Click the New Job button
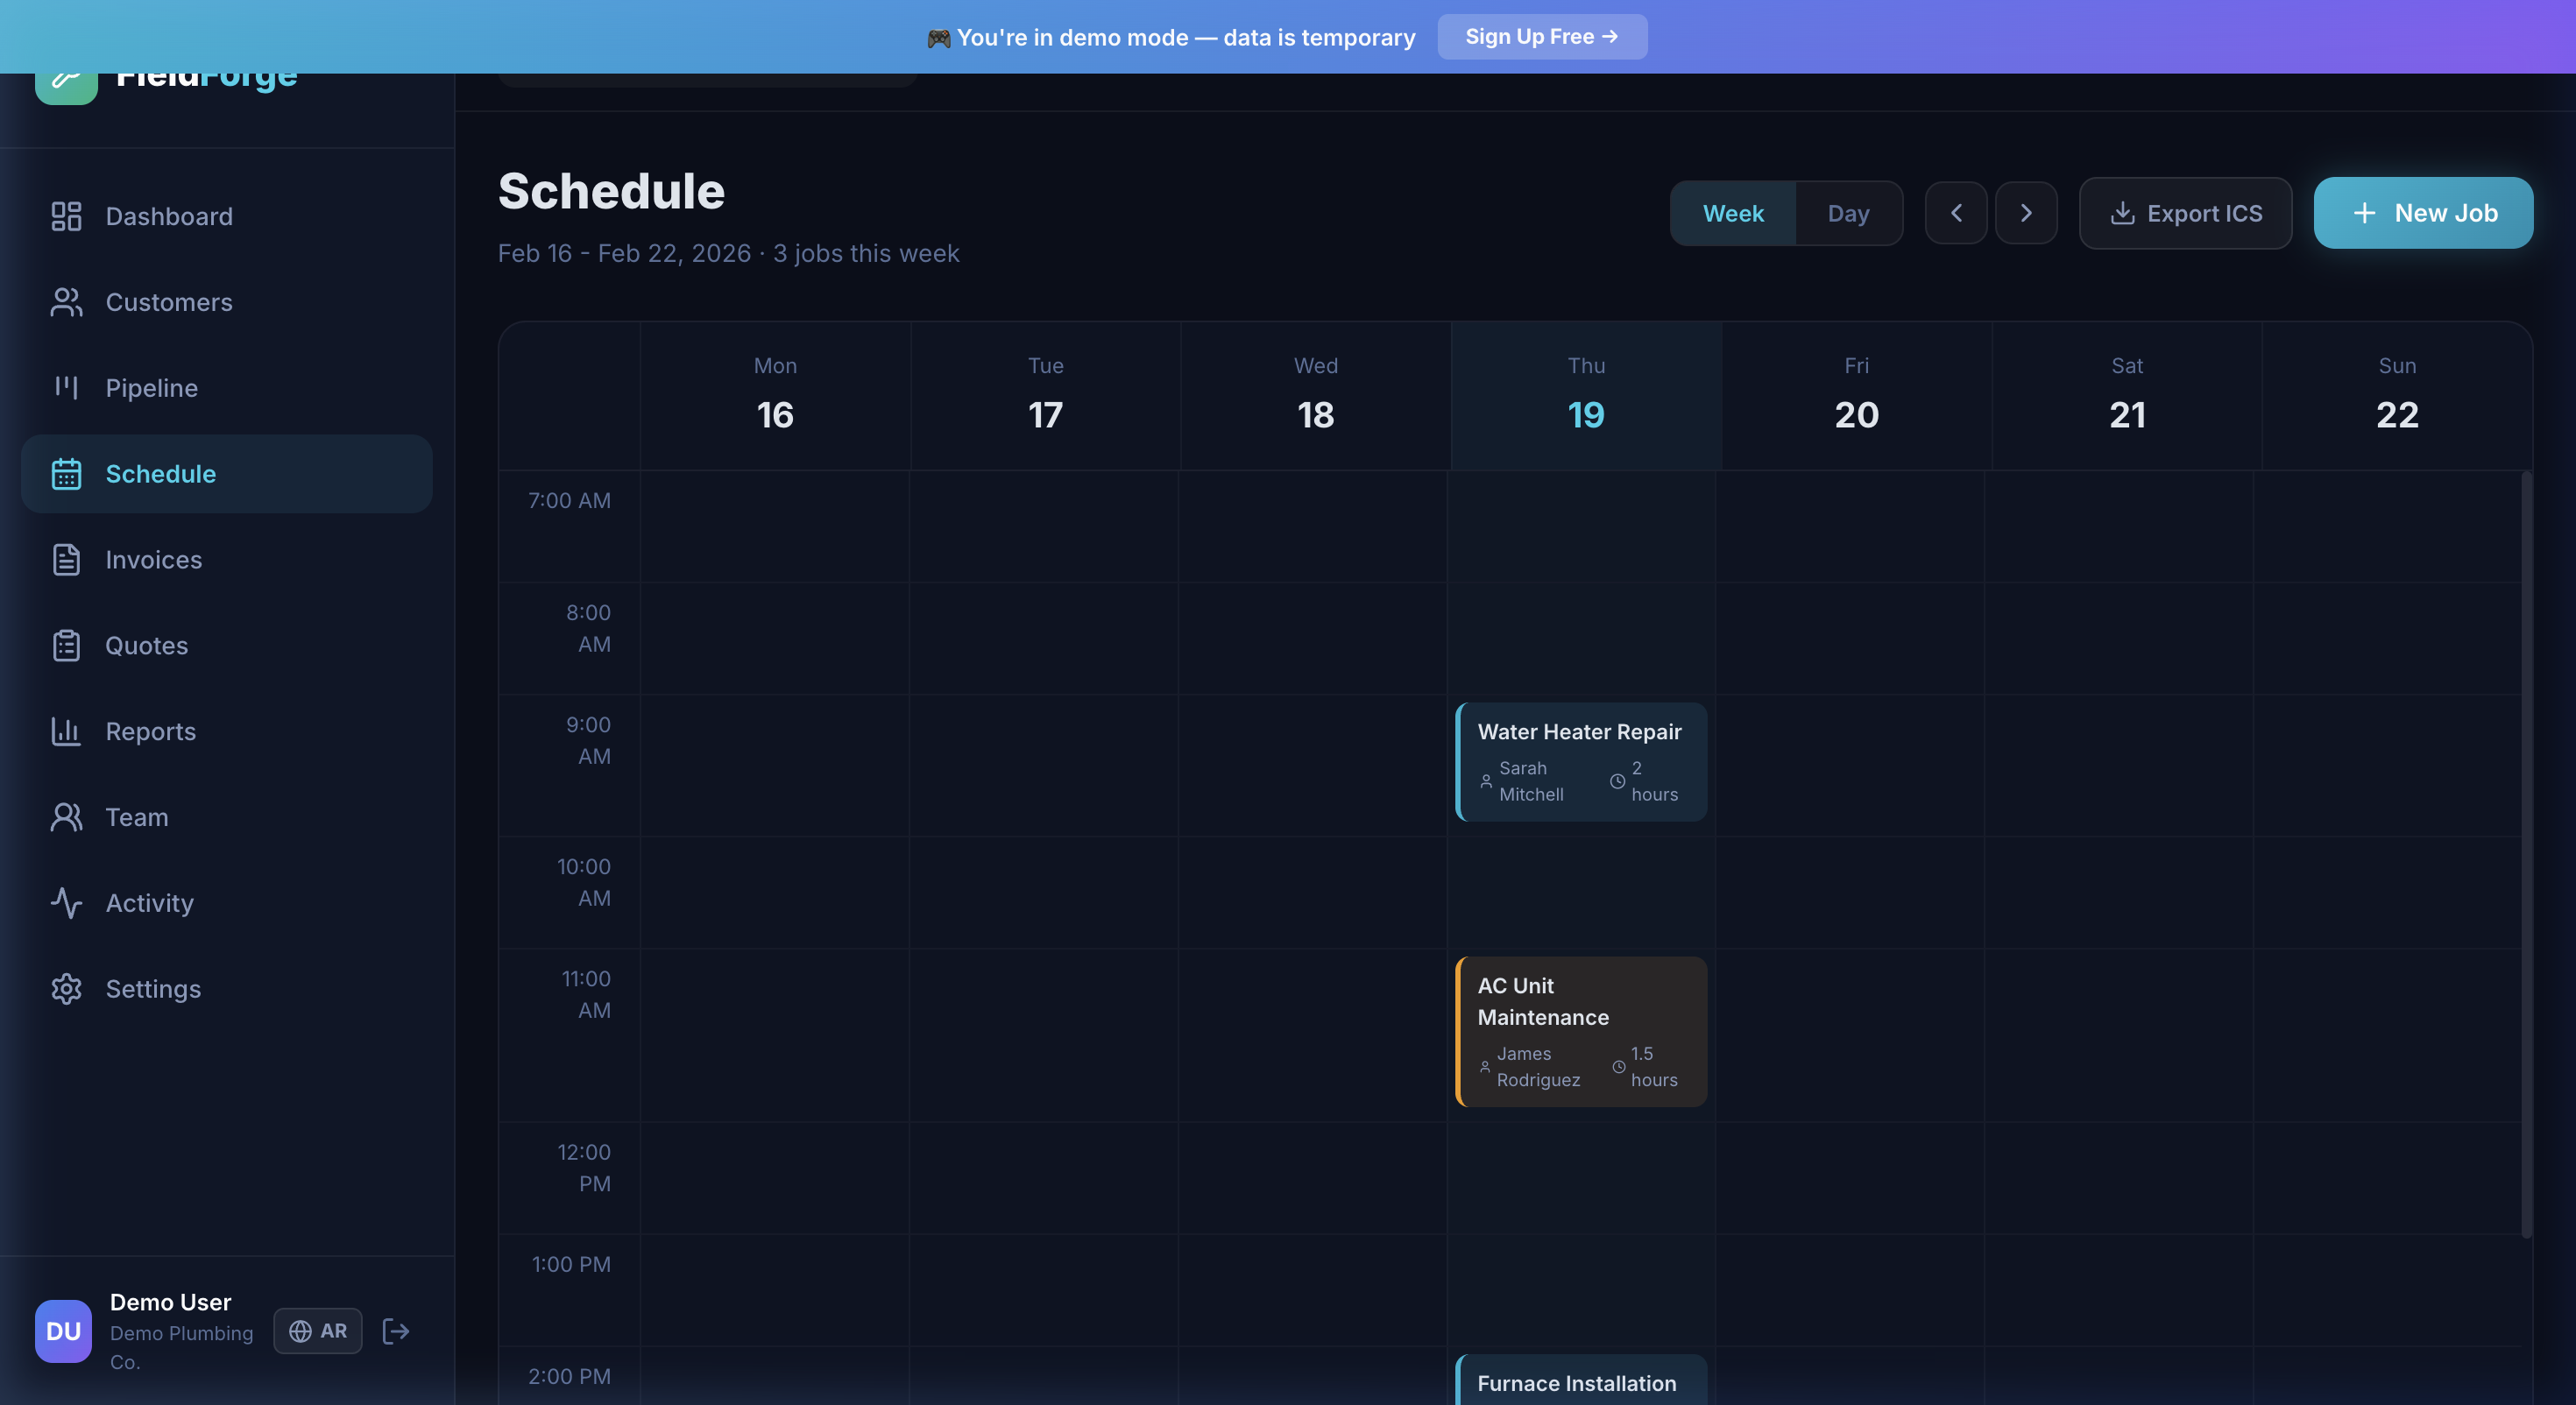The image size is (2576, 1405). [2424, 212]
